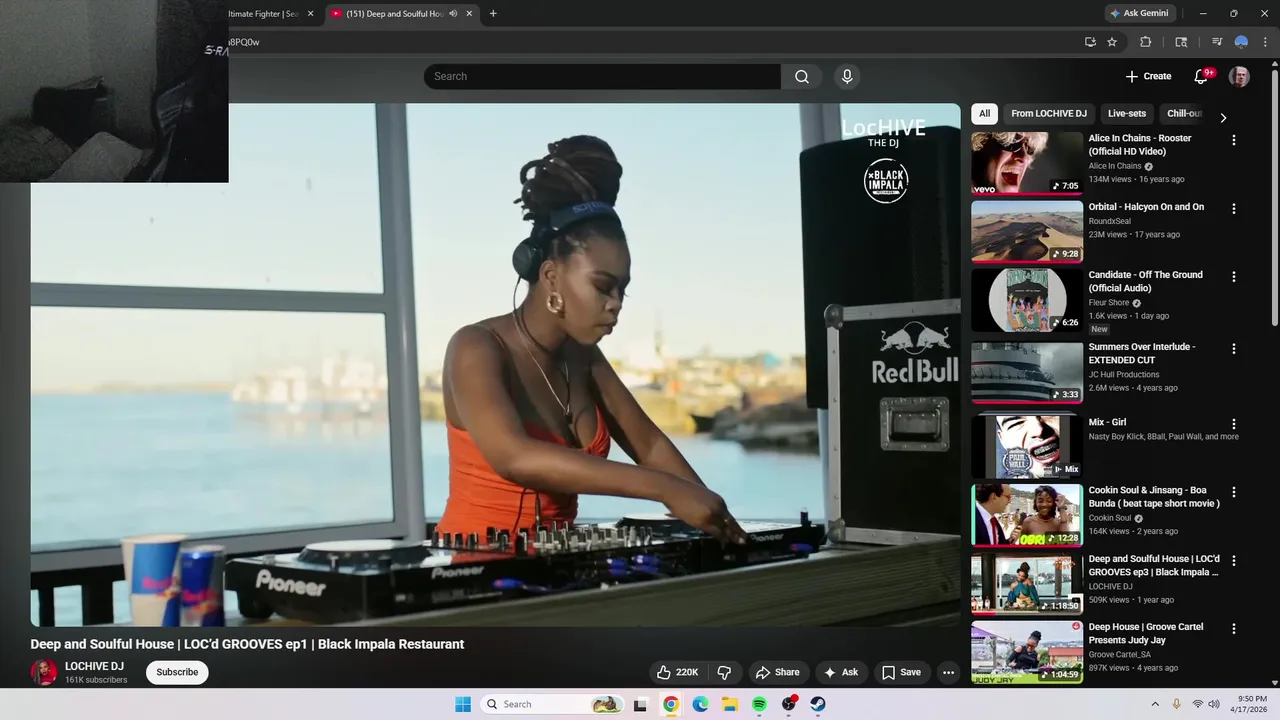Click the Share button
The height and width of the screenshot is (720, 1280).
(x=777, y=672)
